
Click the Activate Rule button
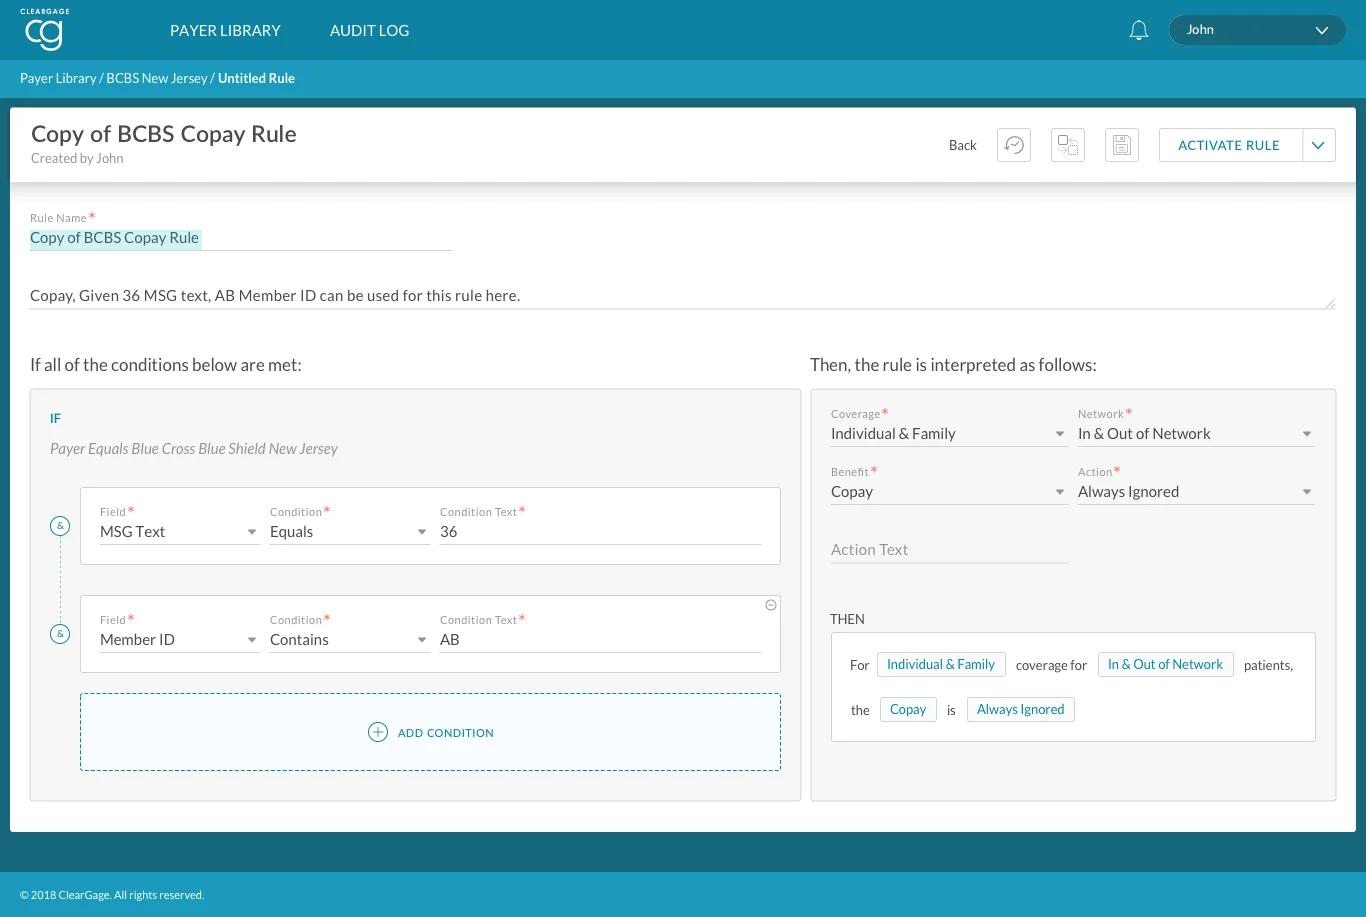point(1230,145)
